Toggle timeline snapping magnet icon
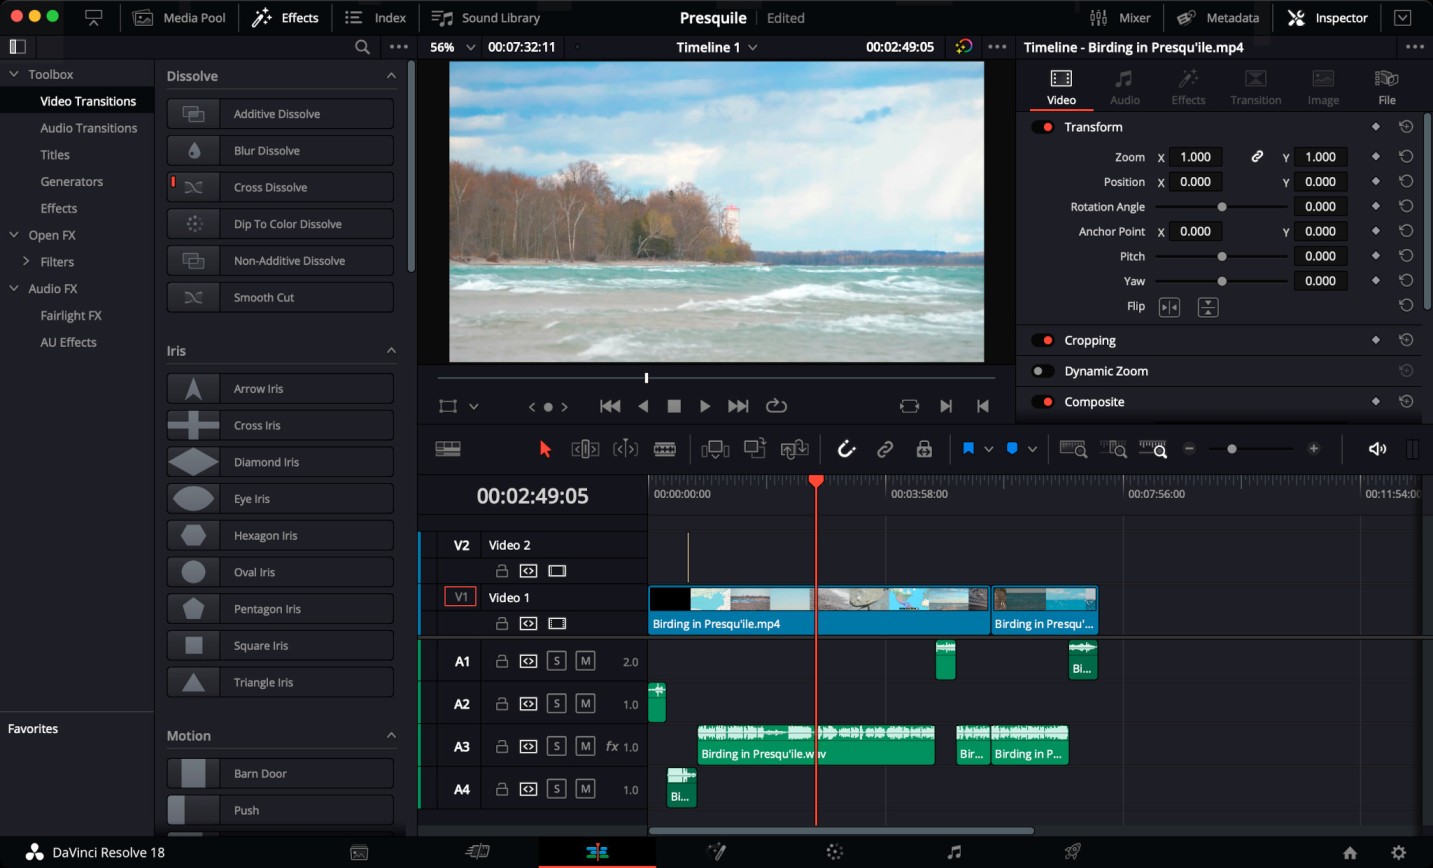The width and height of the screenshot is (1433, 868). (x=846, y=449)
